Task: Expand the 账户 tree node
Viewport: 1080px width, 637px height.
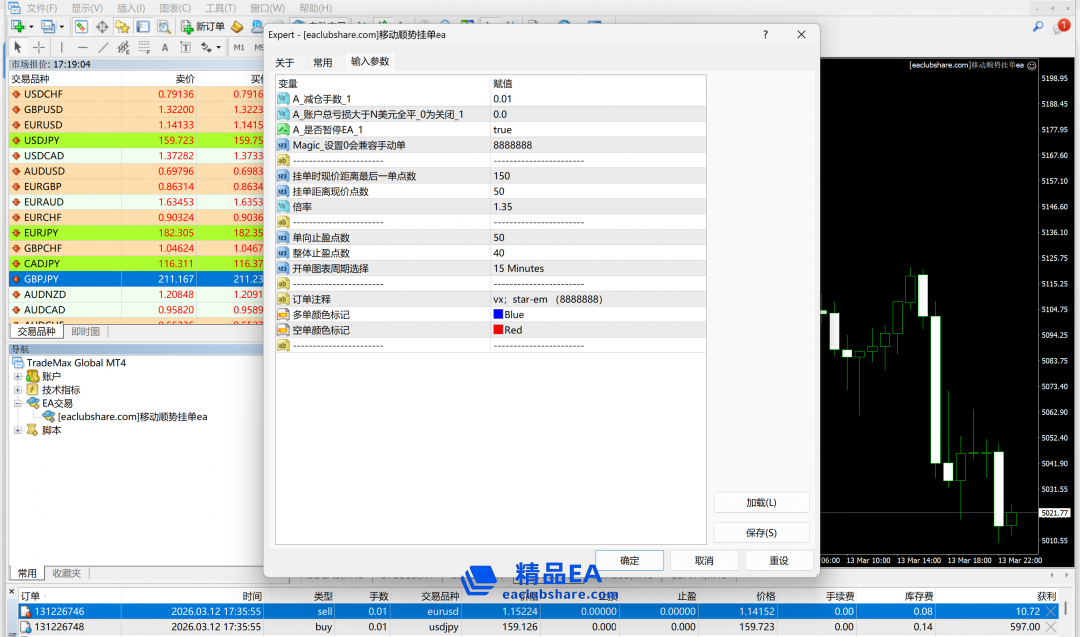Action: coord(17,376)
